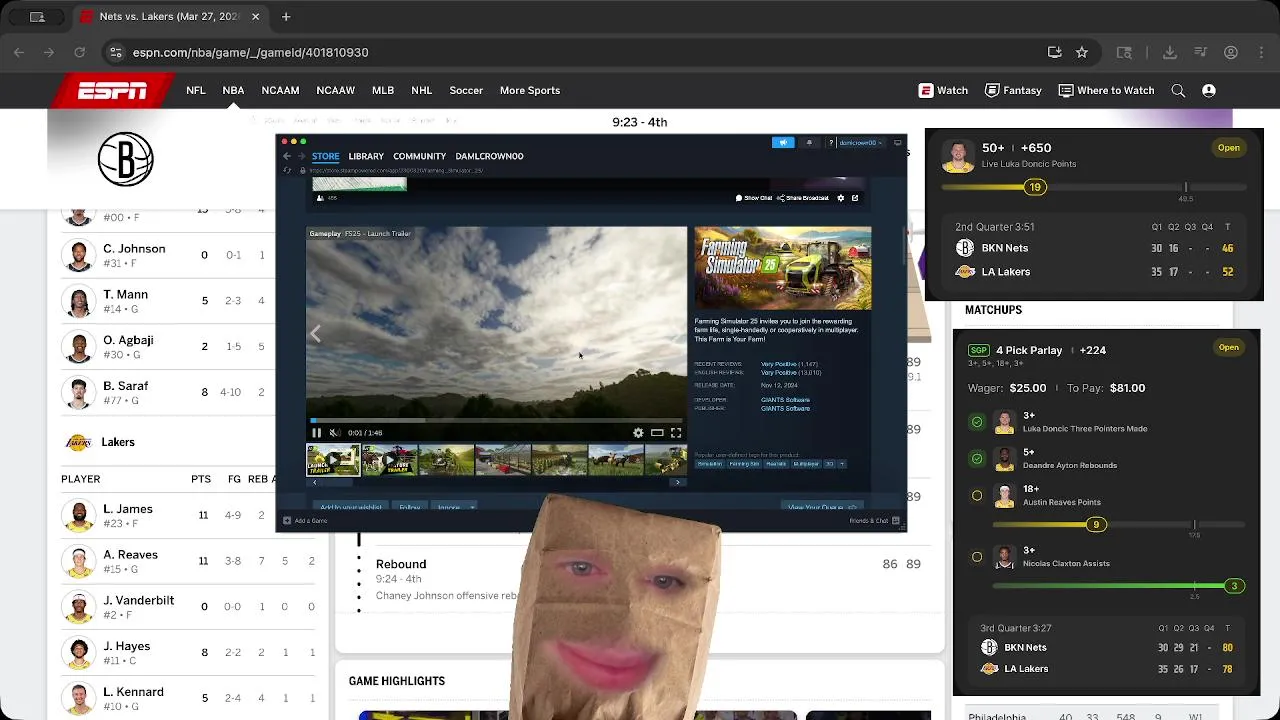Open More Sports ESPN menu
Image resolution: width=1280 pixels, height=720 pixels.
(530, 91)
